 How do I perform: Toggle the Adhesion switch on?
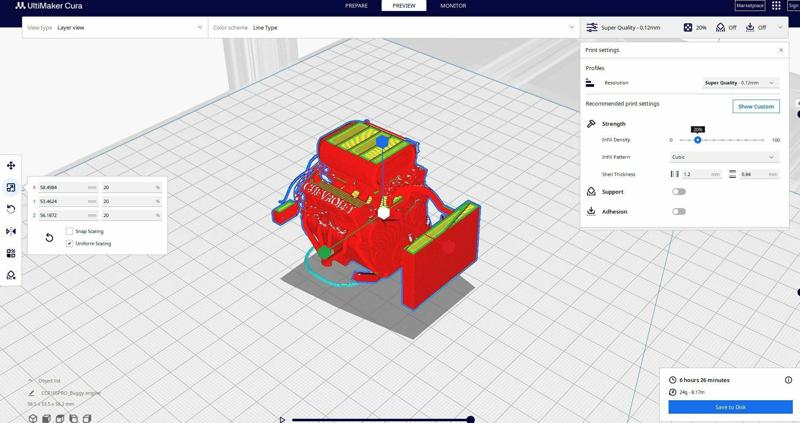tap(679, 211)
